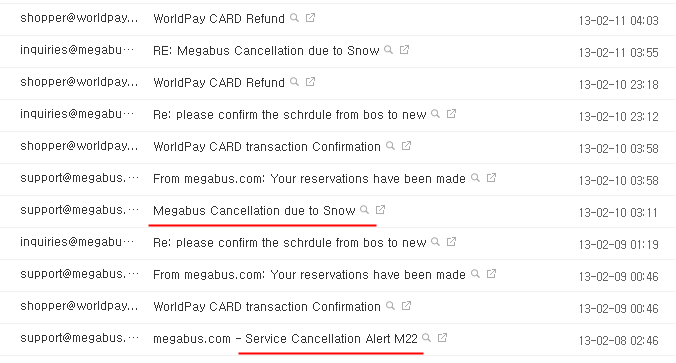Preview the 03:58 WorldPay CARD transaction Confirmation

point(390,146)
